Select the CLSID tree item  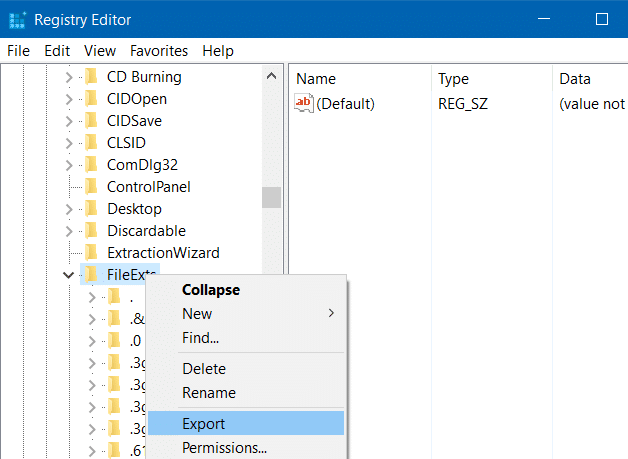(x=126, y=143)
